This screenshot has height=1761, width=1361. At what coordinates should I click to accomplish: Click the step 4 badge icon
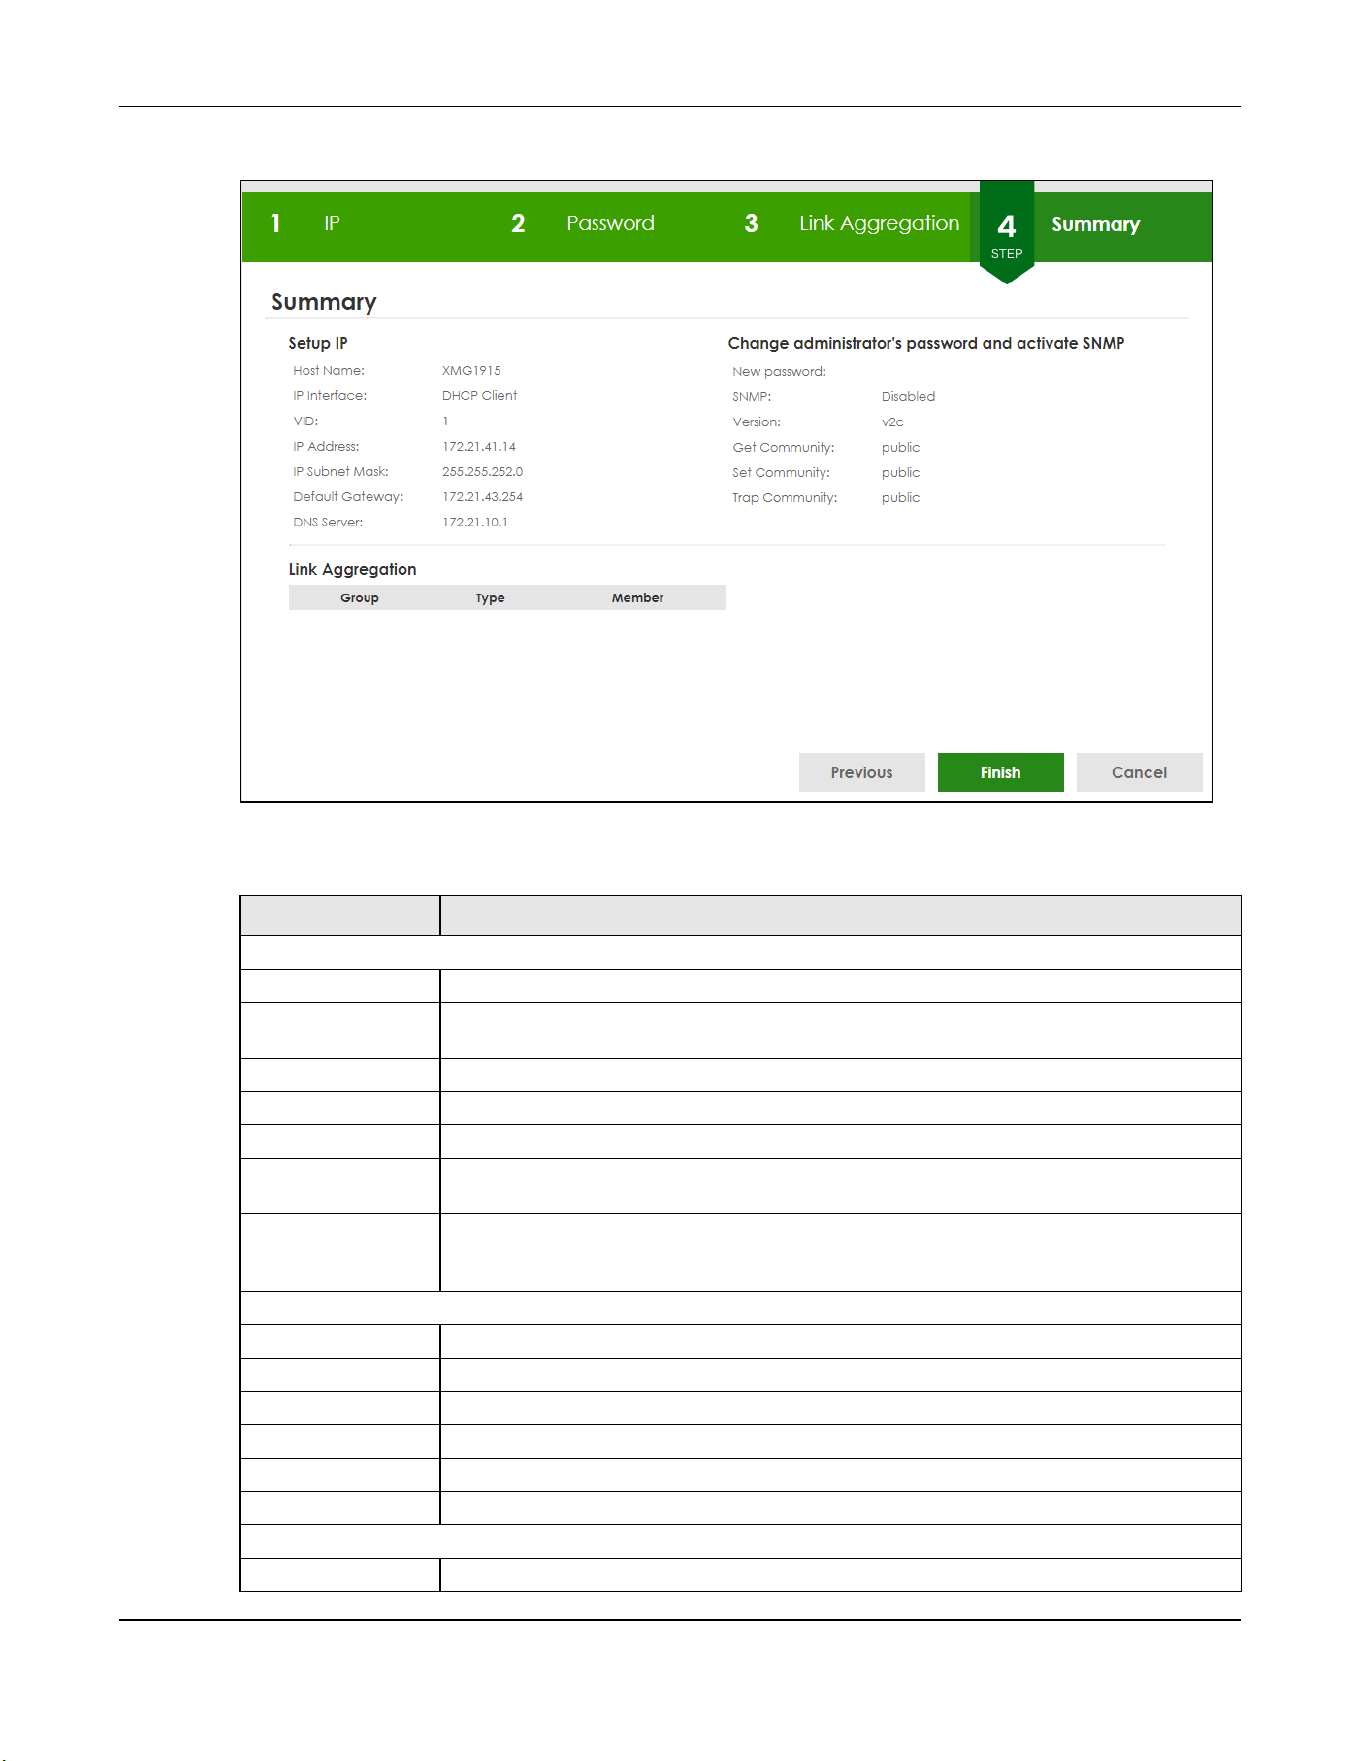click(x=1007, y=233)
